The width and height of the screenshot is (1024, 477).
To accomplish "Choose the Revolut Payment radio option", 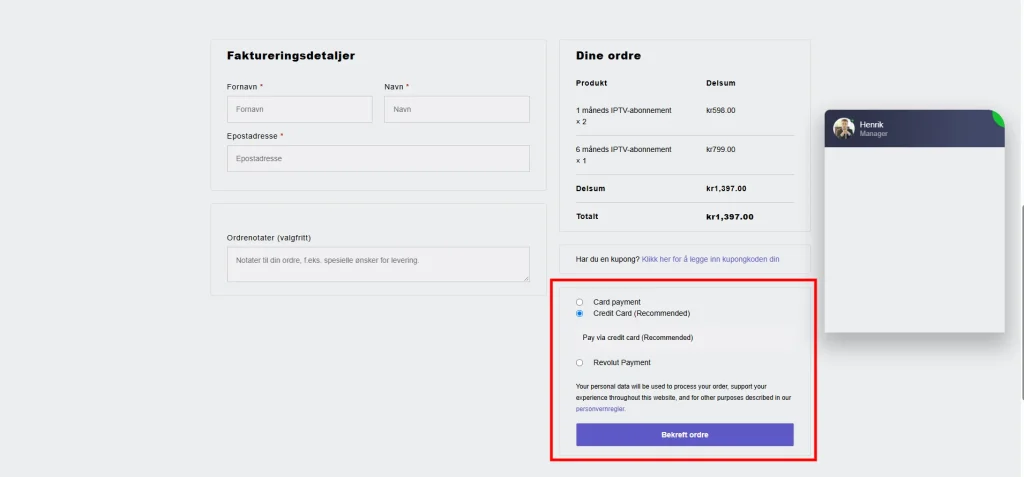I will (x=579, y=363).
